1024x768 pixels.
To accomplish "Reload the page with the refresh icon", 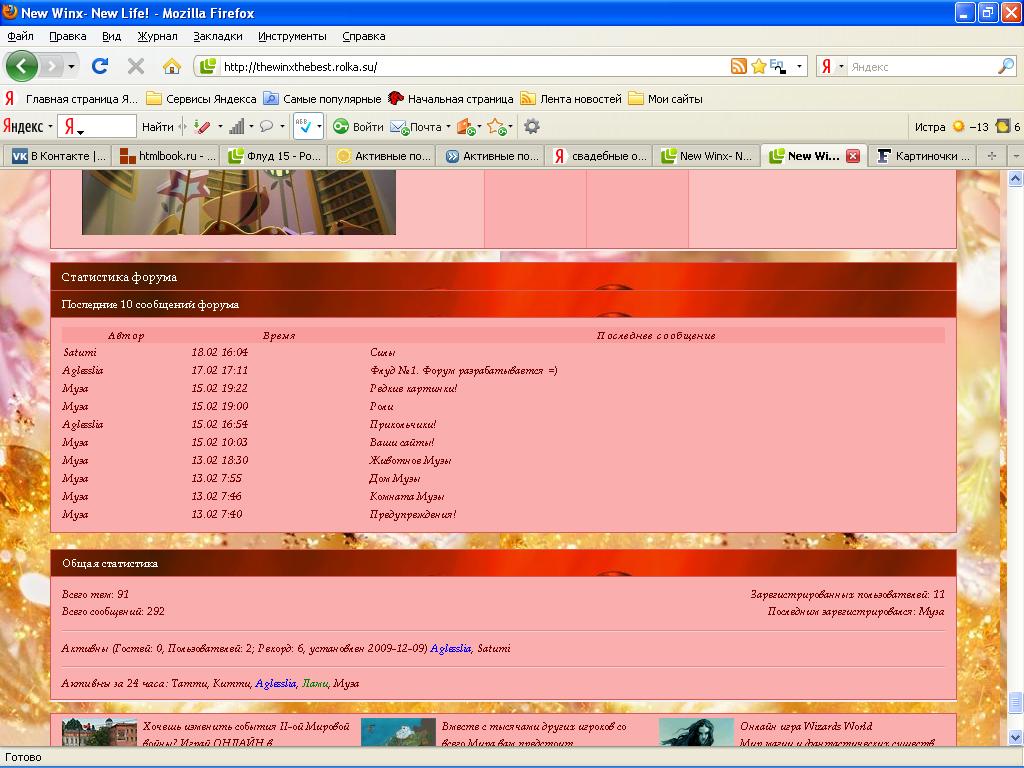I will [x=100, y=66].
